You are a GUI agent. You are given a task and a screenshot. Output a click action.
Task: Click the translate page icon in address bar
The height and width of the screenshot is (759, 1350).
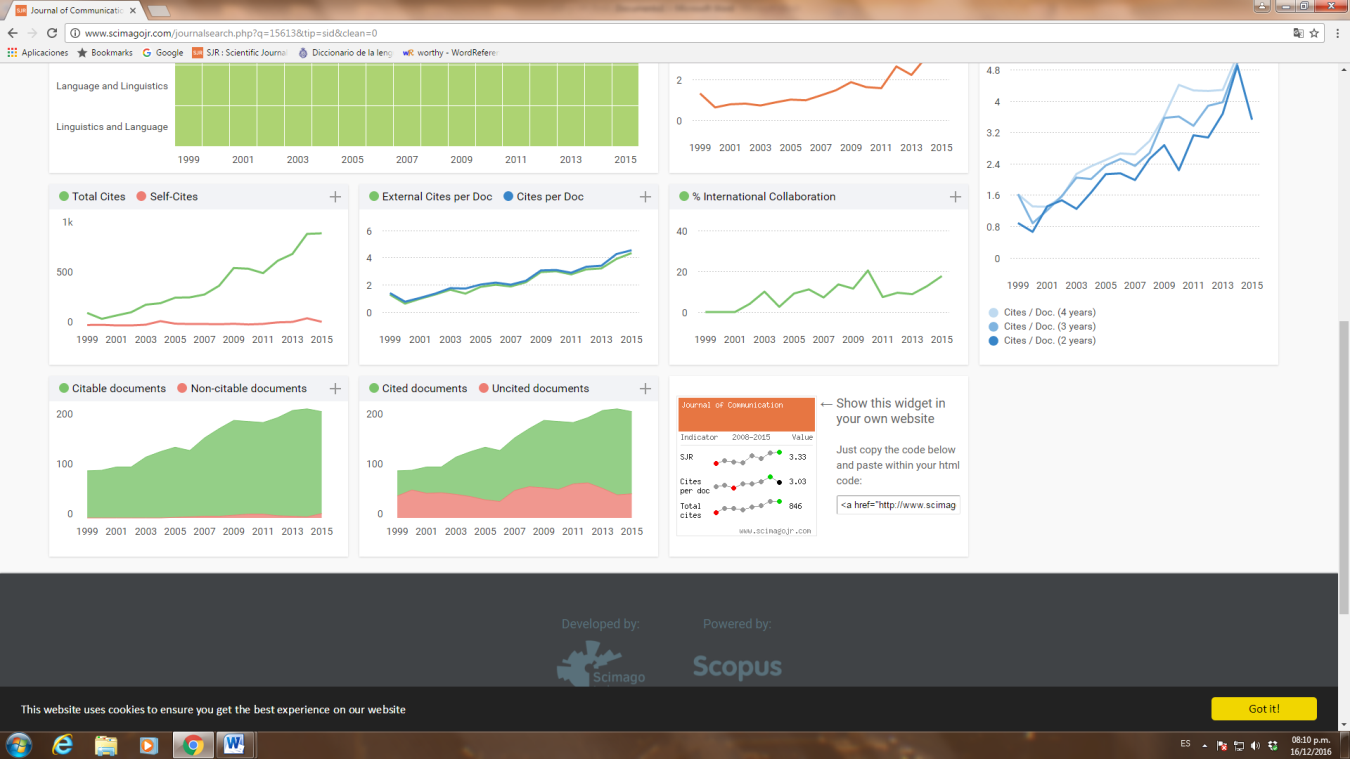pyautogui.click(x=1297, y=33)
